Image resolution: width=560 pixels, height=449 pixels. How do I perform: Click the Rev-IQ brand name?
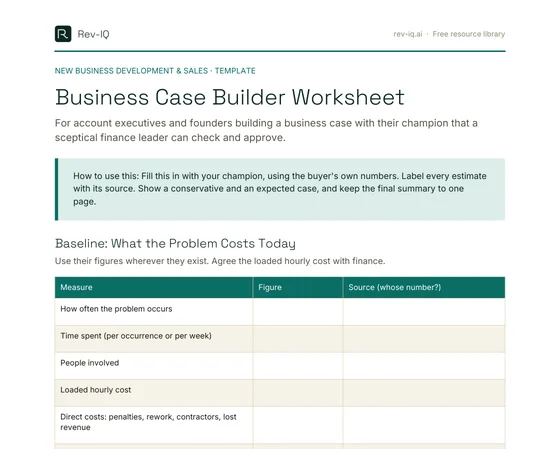(93, 34)
